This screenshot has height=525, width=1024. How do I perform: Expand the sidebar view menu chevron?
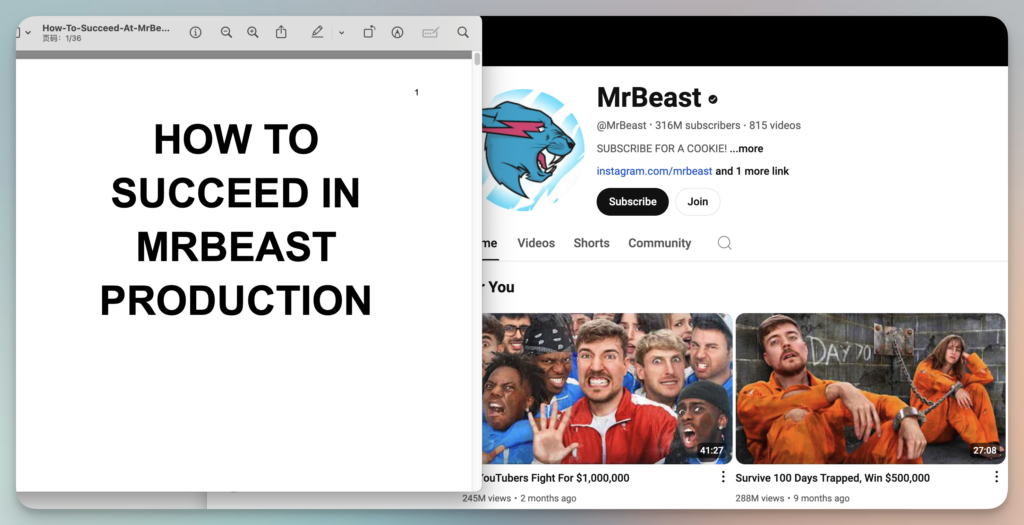(x=28, y=33)
